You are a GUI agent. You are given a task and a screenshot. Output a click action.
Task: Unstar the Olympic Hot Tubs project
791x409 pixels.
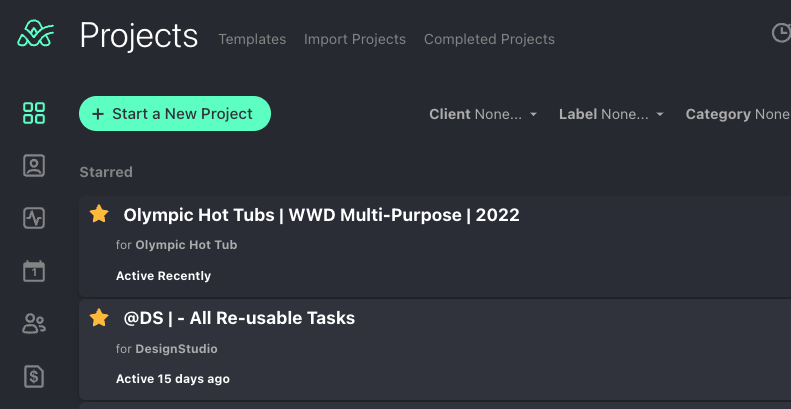pos(99,214)
